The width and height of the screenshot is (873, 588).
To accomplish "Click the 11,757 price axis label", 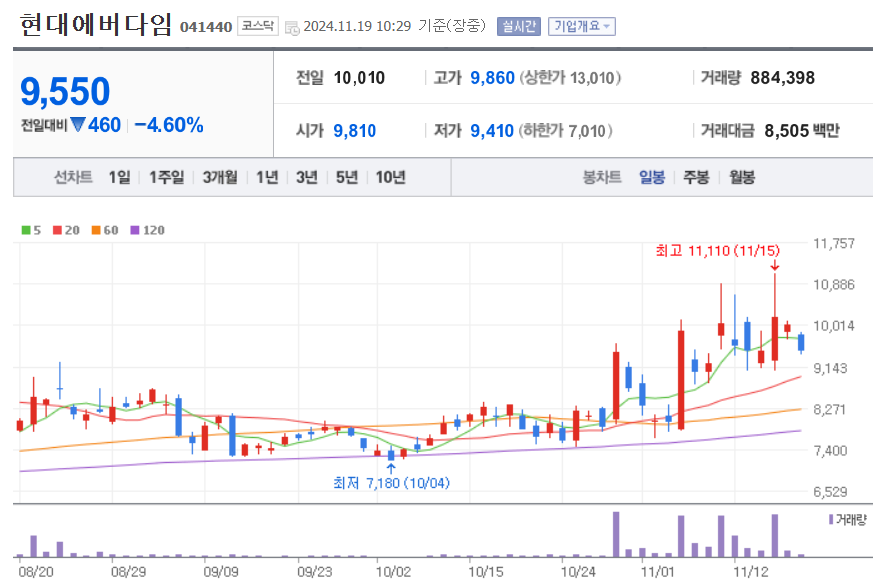I will tap(833, 243).
